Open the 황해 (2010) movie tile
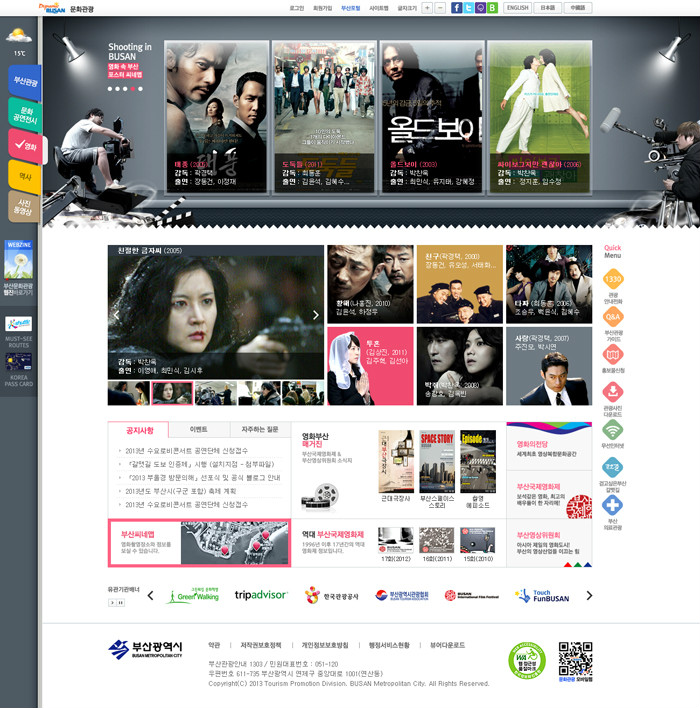Screen dimensions: 700x708 point(370,284)
